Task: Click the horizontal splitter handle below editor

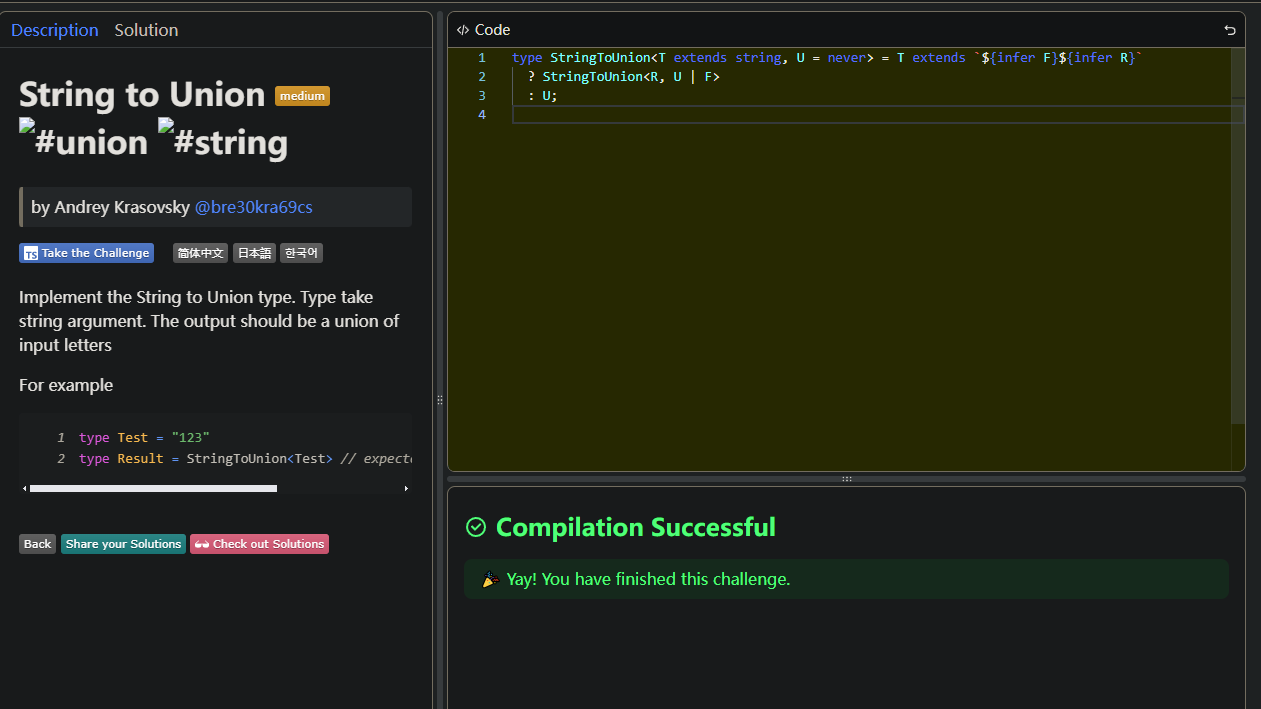Action: tap(846, 479)
